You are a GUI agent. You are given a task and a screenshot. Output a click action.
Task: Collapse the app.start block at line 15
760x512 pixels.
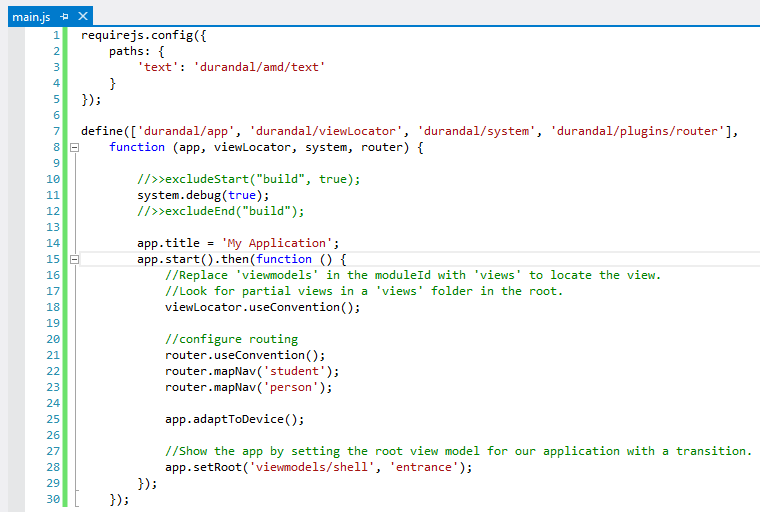74,259
